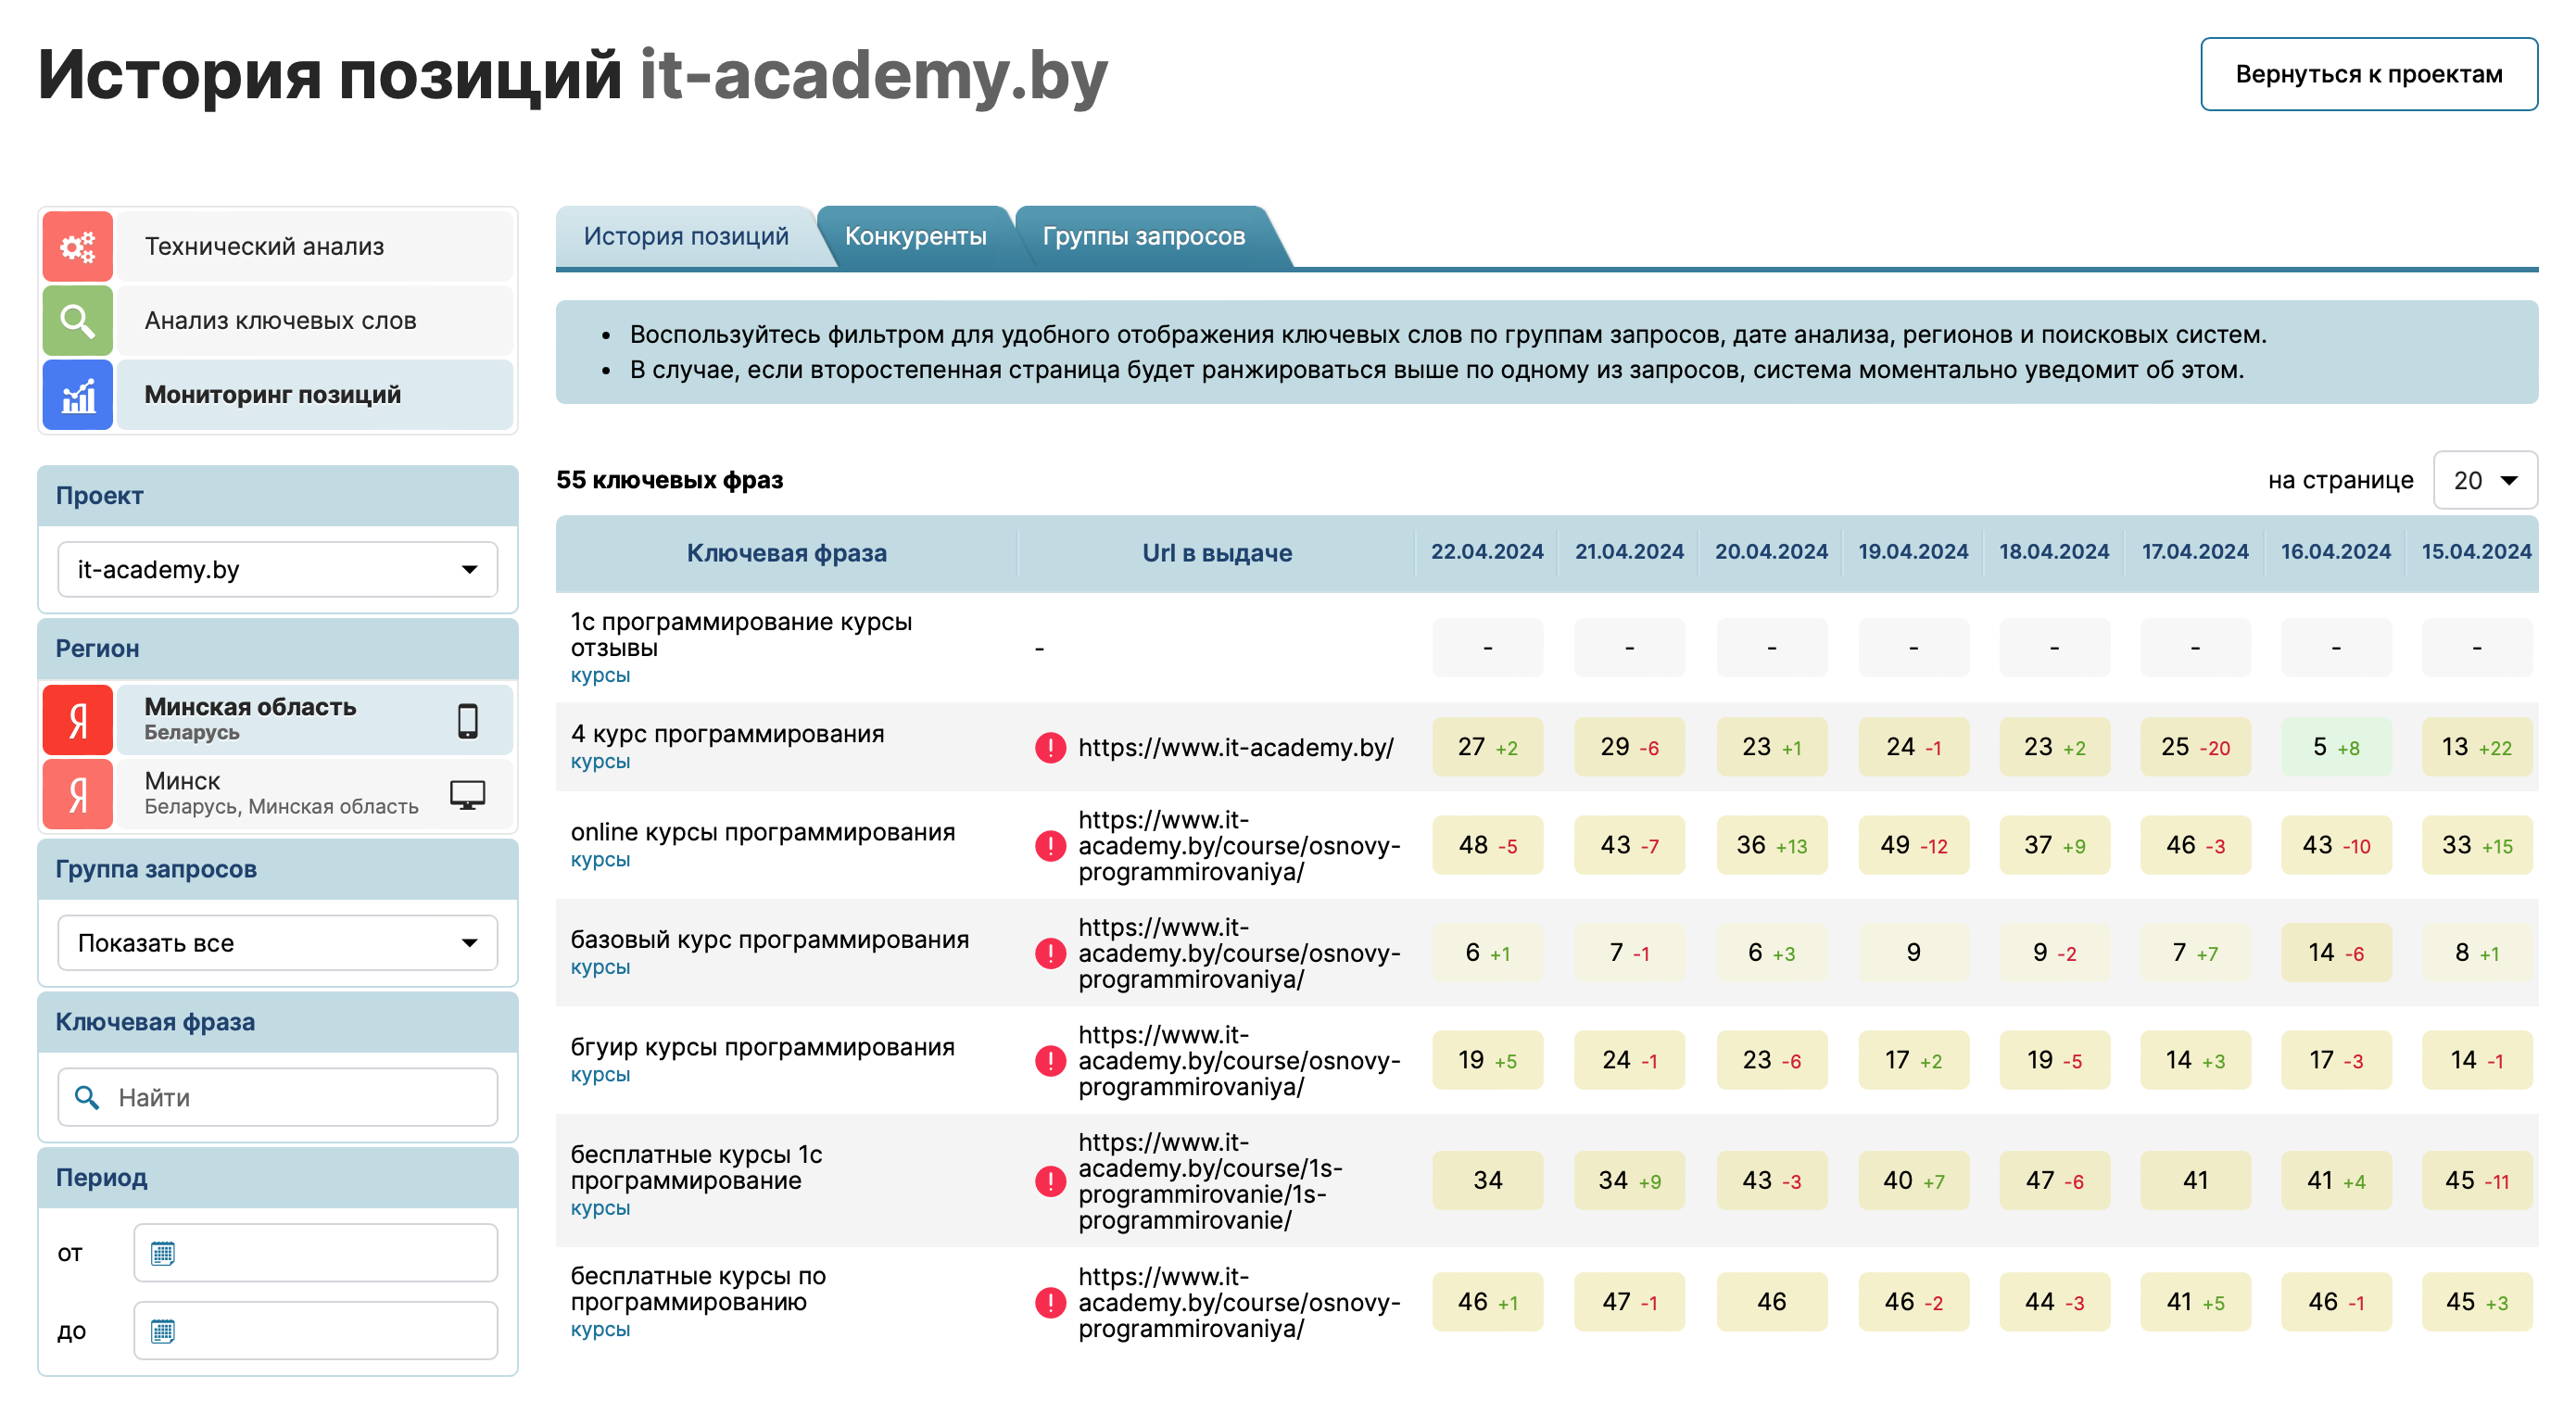The width and height of the screenshot is (2576, 1414).
Task: Click the calendar icon in the 'от' field
Action: [x=163, y=1253]
